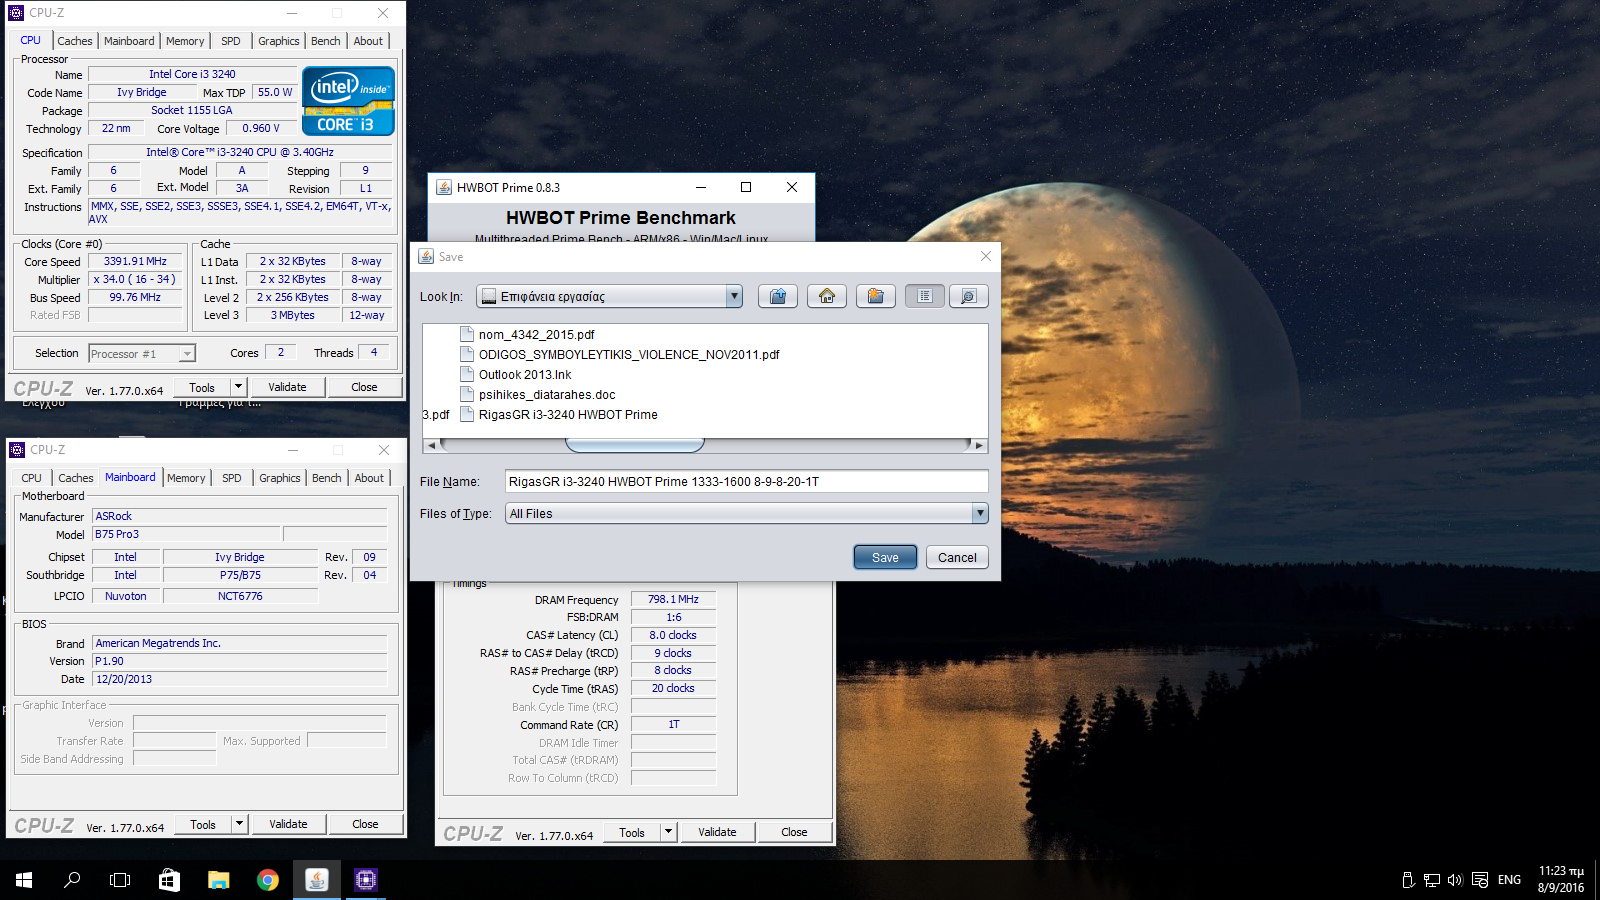This screenshot has height=900, width=1600.
Task: Open Look In folder dropdown
Action: 734,296
